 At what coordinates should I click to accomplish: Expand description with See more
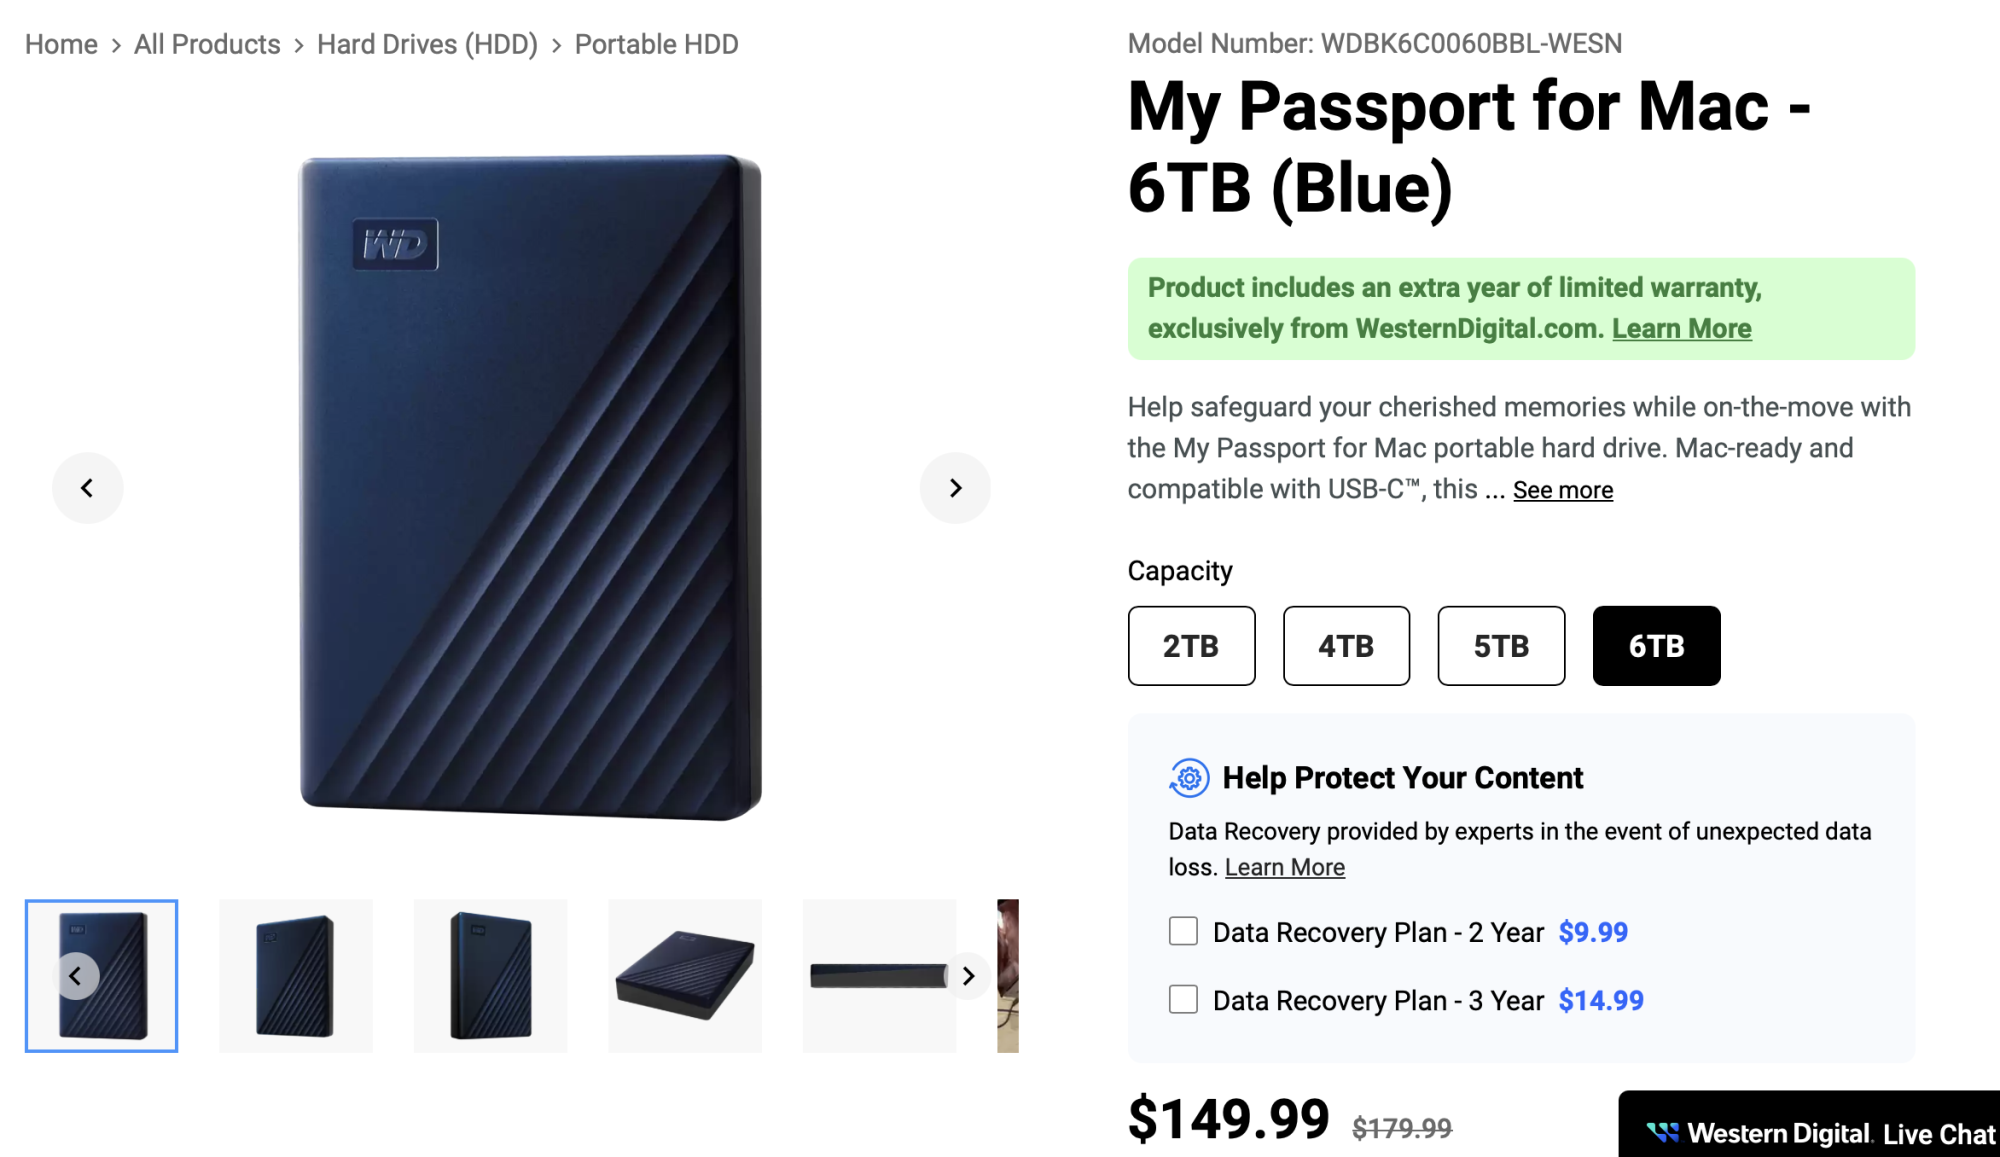[1562, 490]
